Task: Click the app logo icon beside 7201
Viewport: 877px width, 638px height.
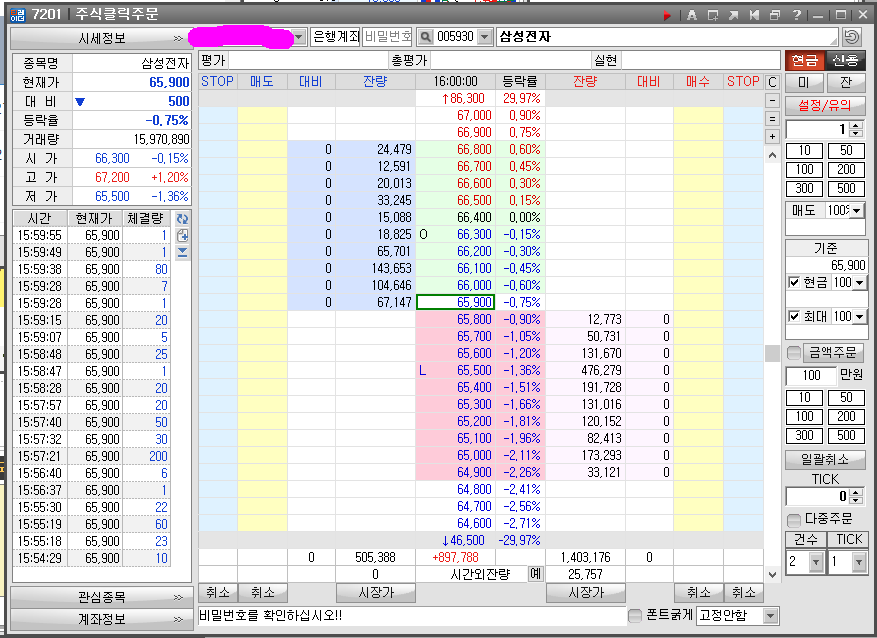Action: point(18,15)
